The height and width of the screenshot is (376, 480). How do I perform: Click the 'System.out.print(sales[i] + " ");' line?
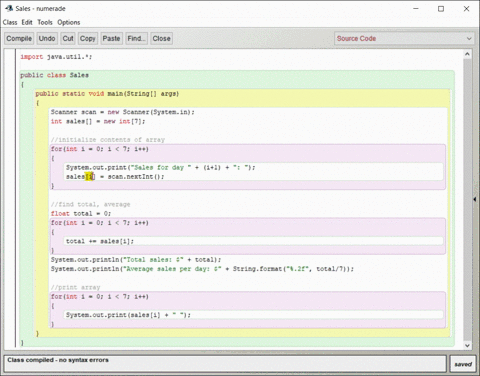pyautogui.click(x=128, y=315)
